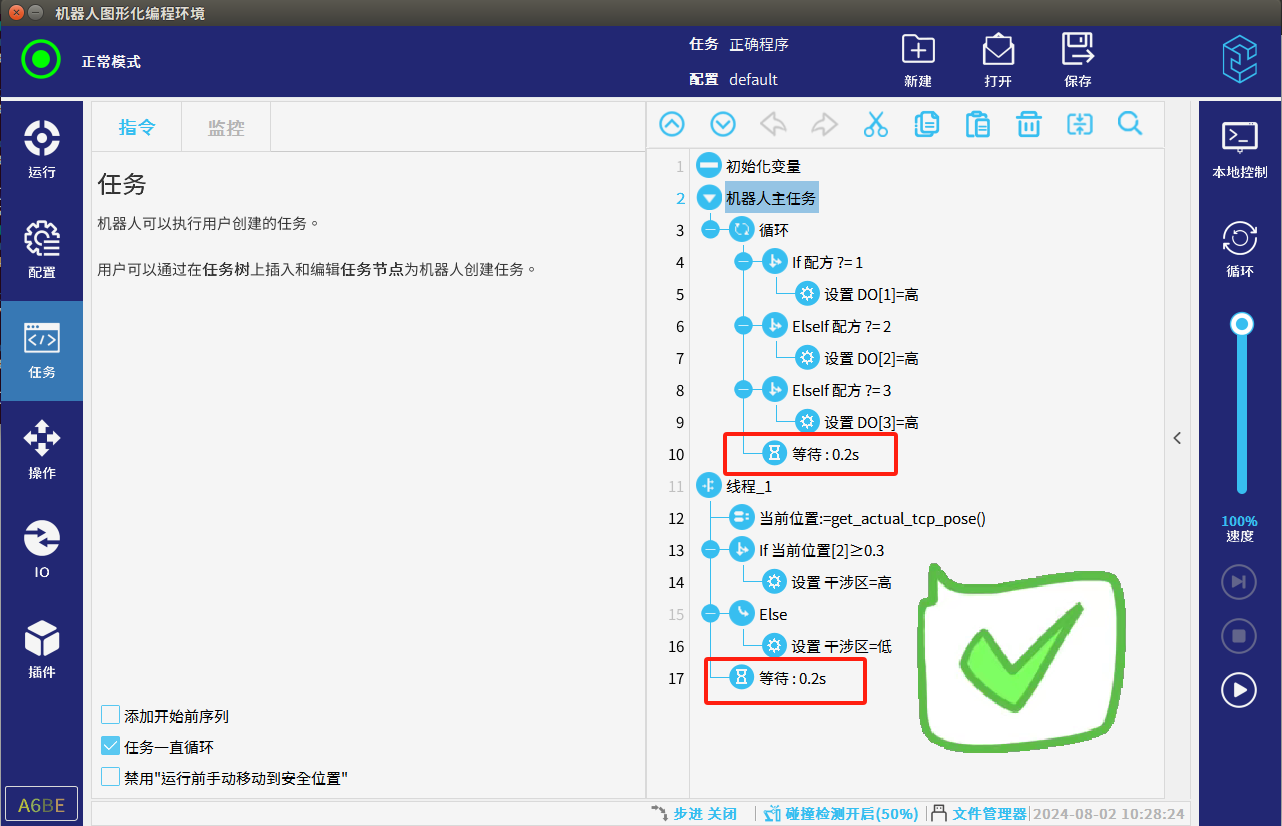This screenshot has height=826, width=1282.
Task: Enable the 添加开始前序列 checkbox
Action: (x=111, y=715)
